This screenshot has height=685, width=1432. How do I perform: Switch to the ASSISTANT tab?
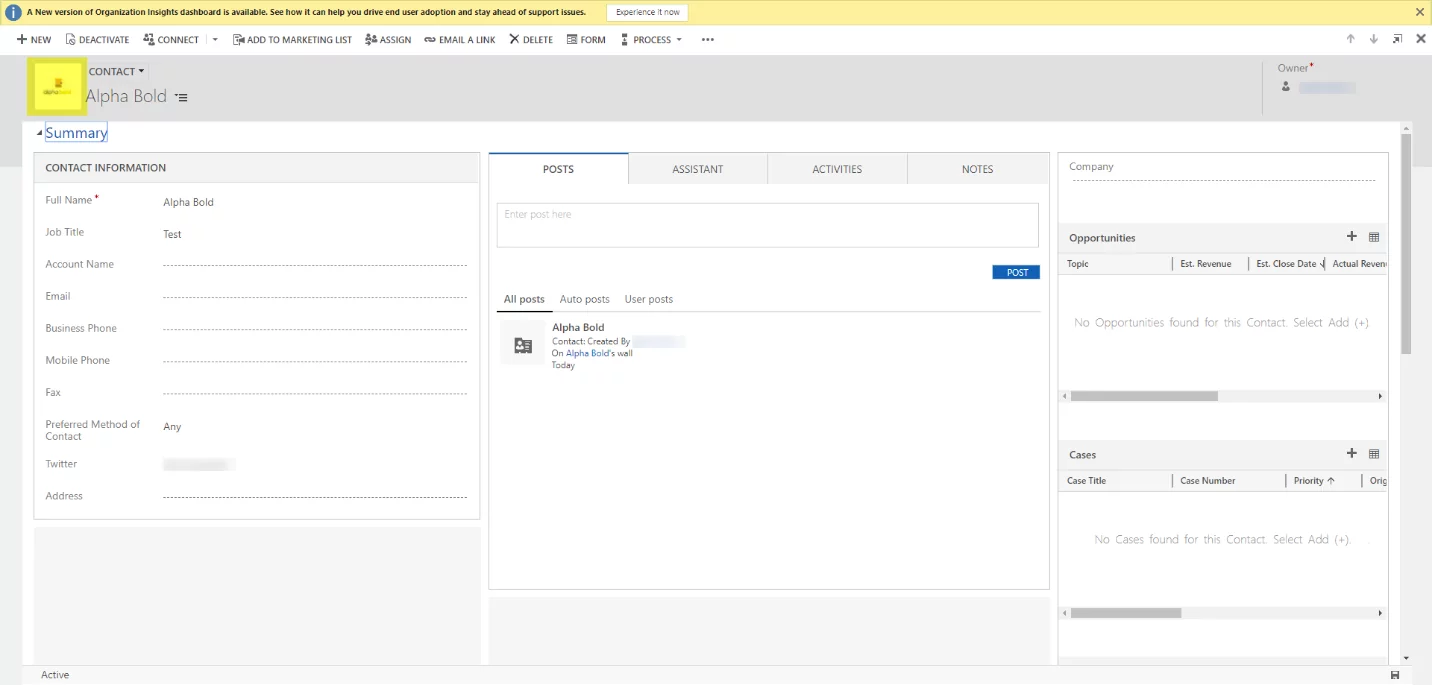(x=698, y=169)
